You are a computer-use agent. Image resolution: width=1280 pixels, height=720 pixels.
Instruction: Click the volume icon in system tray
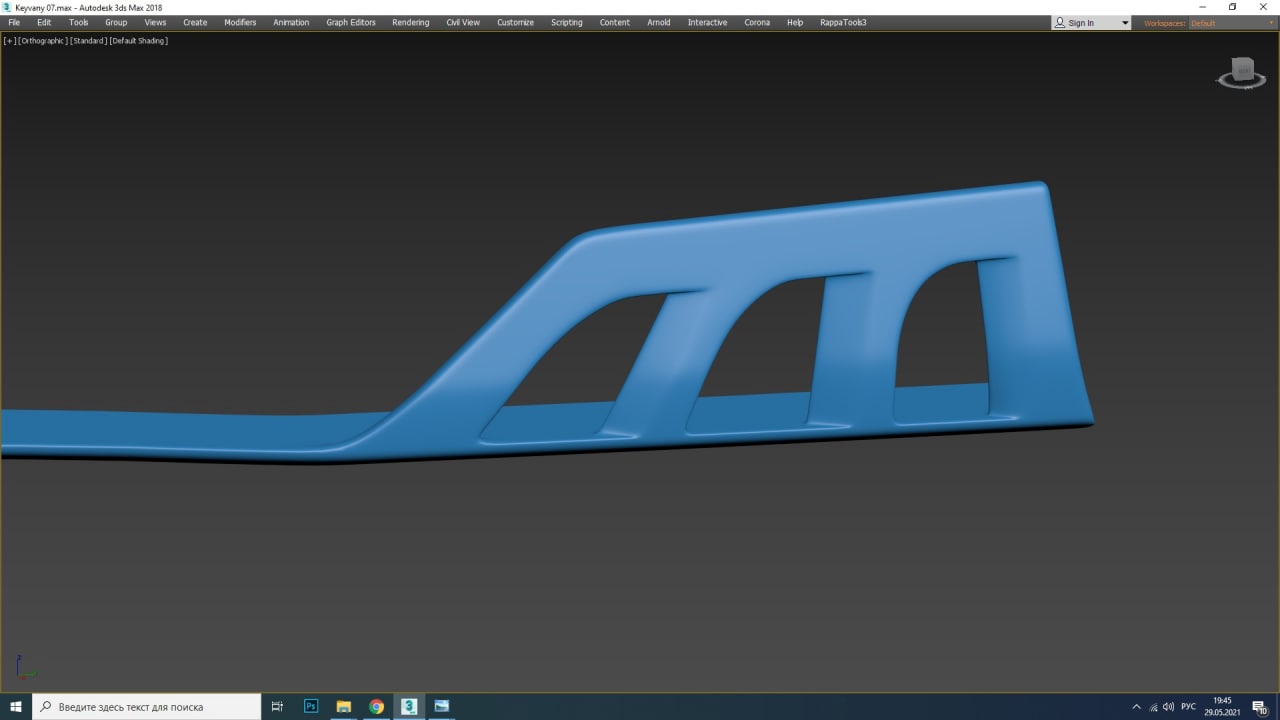click(1168, 707)
